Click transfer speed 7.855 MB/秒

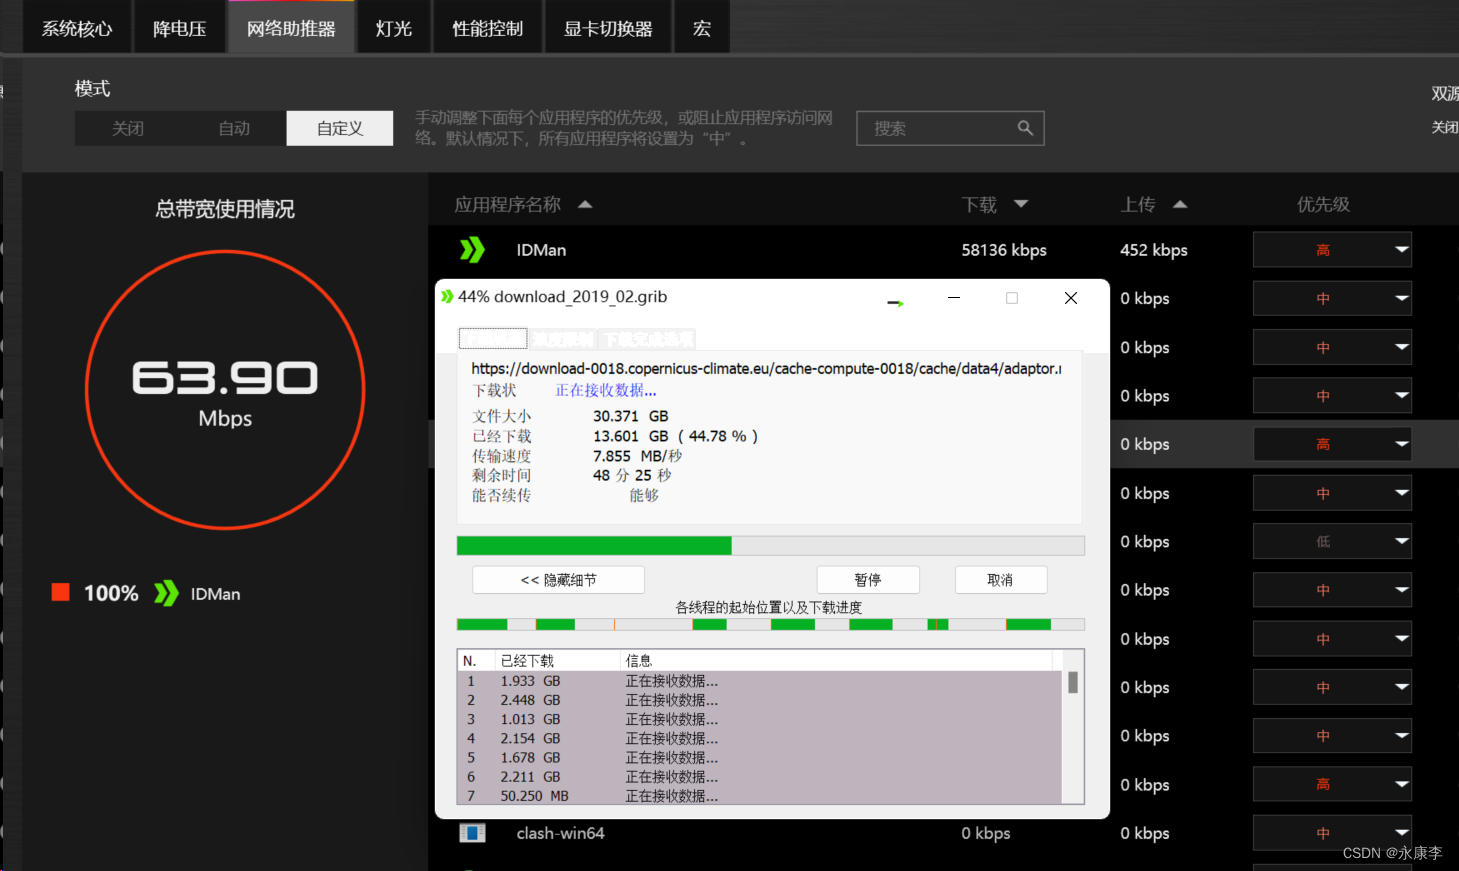click(637, 456)
